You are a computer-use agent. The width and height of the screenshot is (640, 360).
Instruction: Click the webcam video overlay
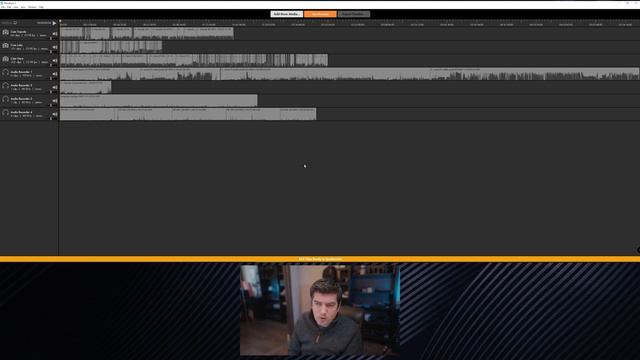(320, 310)
